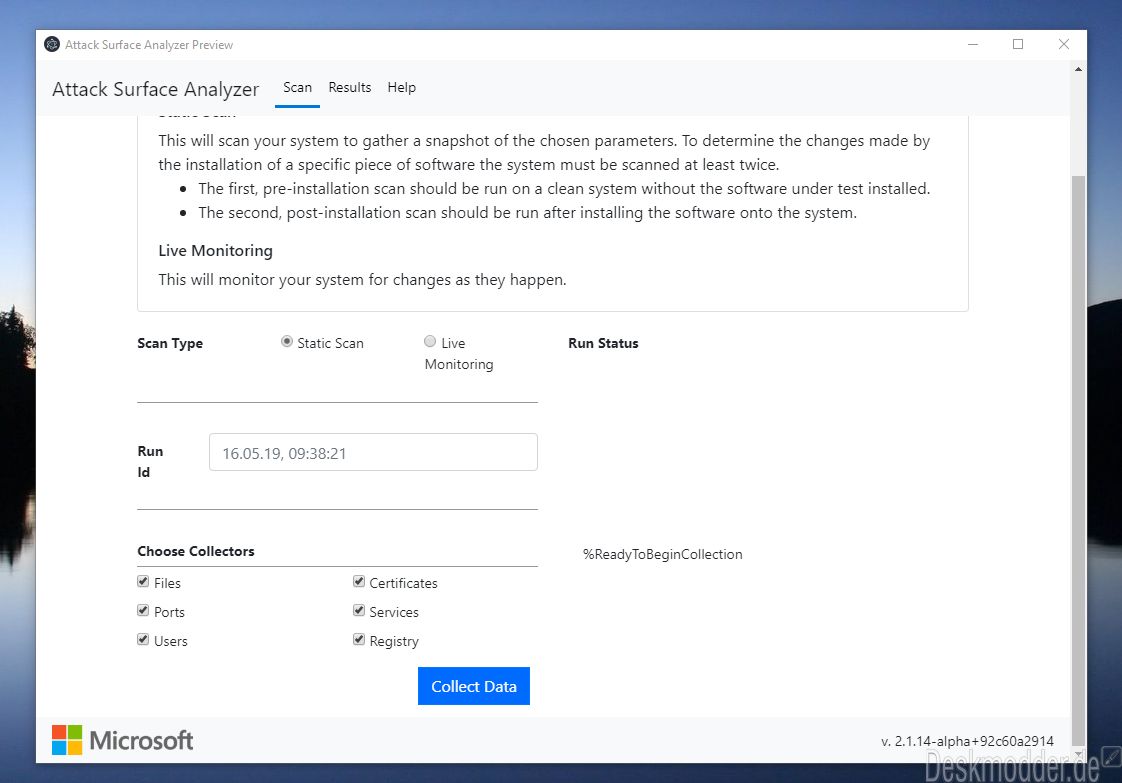Click the Collect Data button
The image size is (1122, 783).
pyautogui.click(x=474, y=686)
